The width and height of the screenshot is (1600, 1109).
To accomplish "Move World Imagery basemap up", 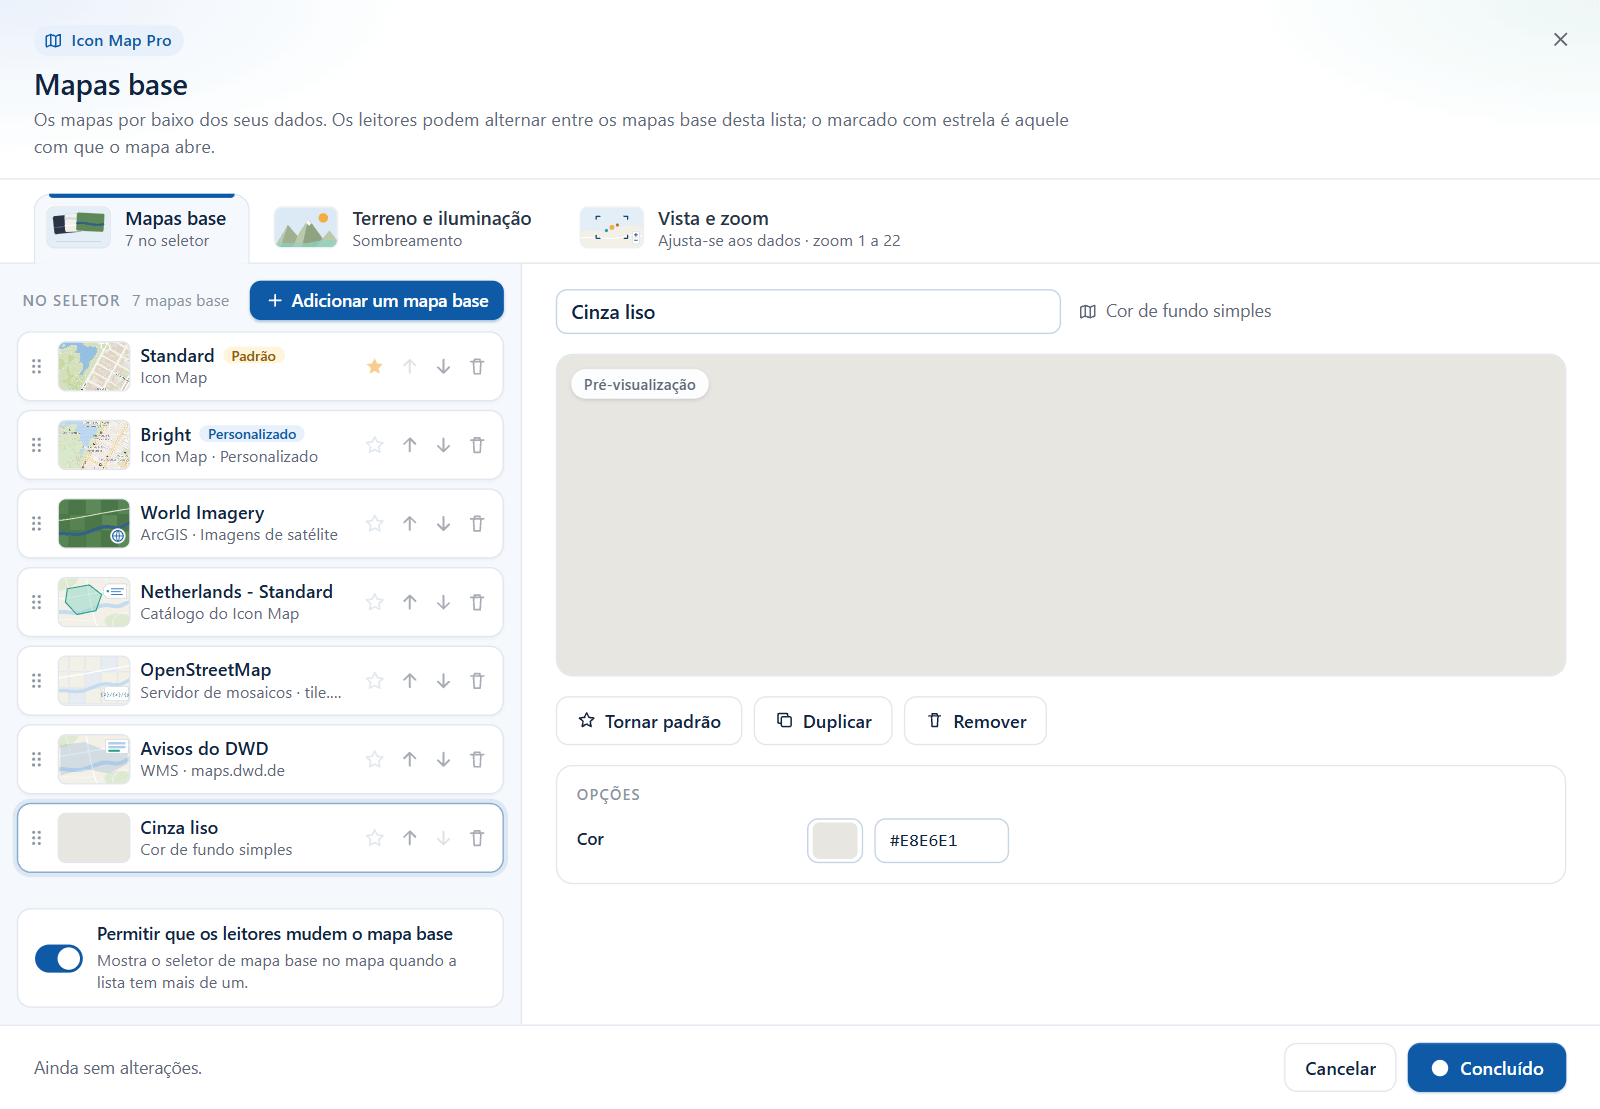I will (410, 523).
